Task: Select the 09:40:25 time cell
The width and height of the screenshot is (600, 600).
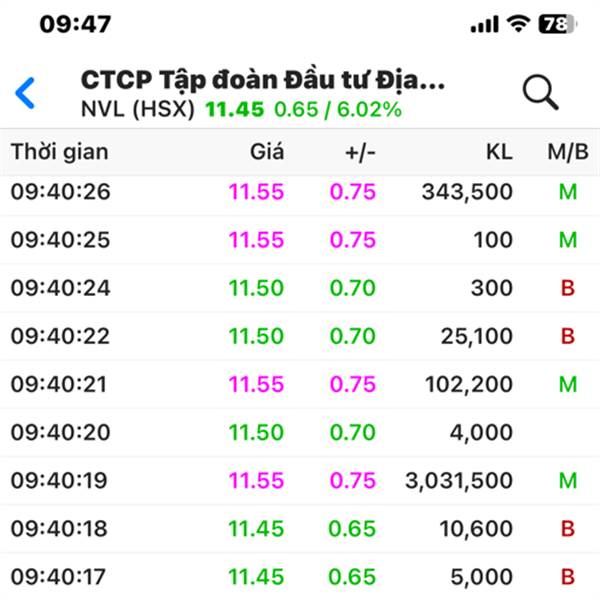Action: (x=60, y=240)
